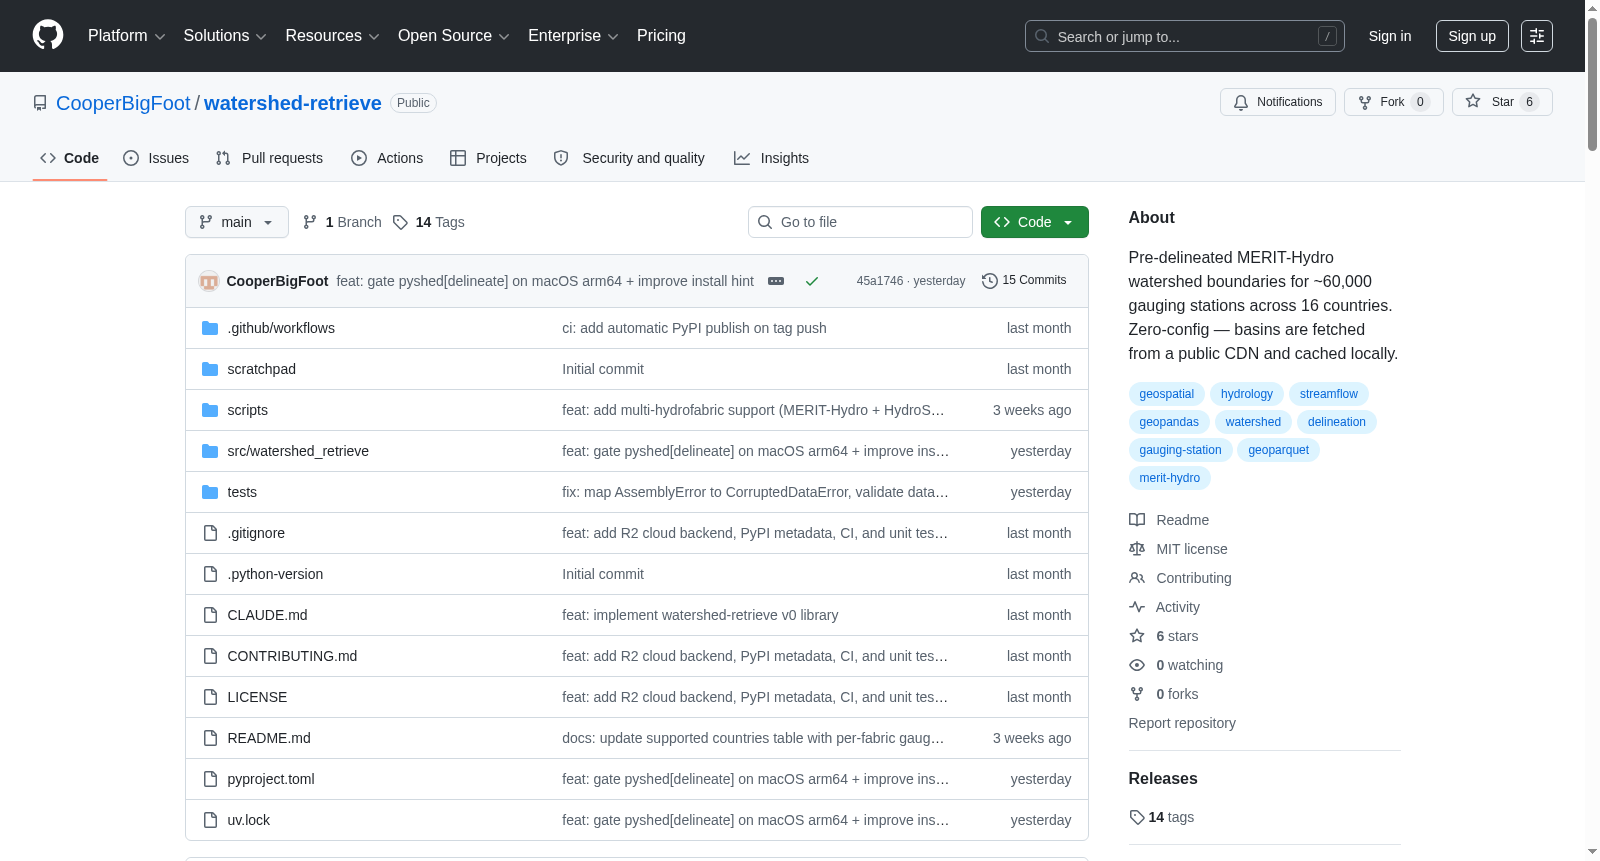This screenshot has height=861, width=1600.
Task: Open the Pull requests tab
Action: pyautogui.click(x=269, y=158)
